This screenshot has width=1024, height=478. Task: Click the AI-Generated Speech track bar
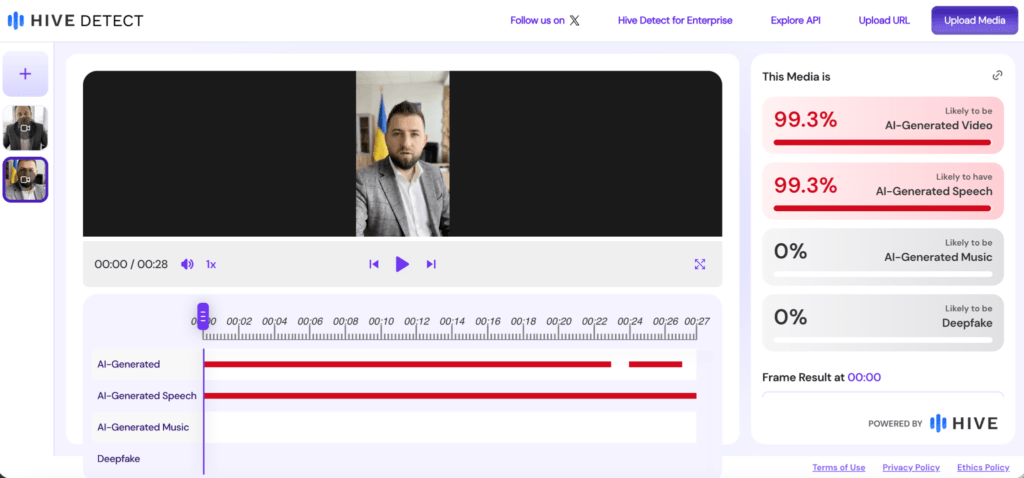(x=450, y=396)
